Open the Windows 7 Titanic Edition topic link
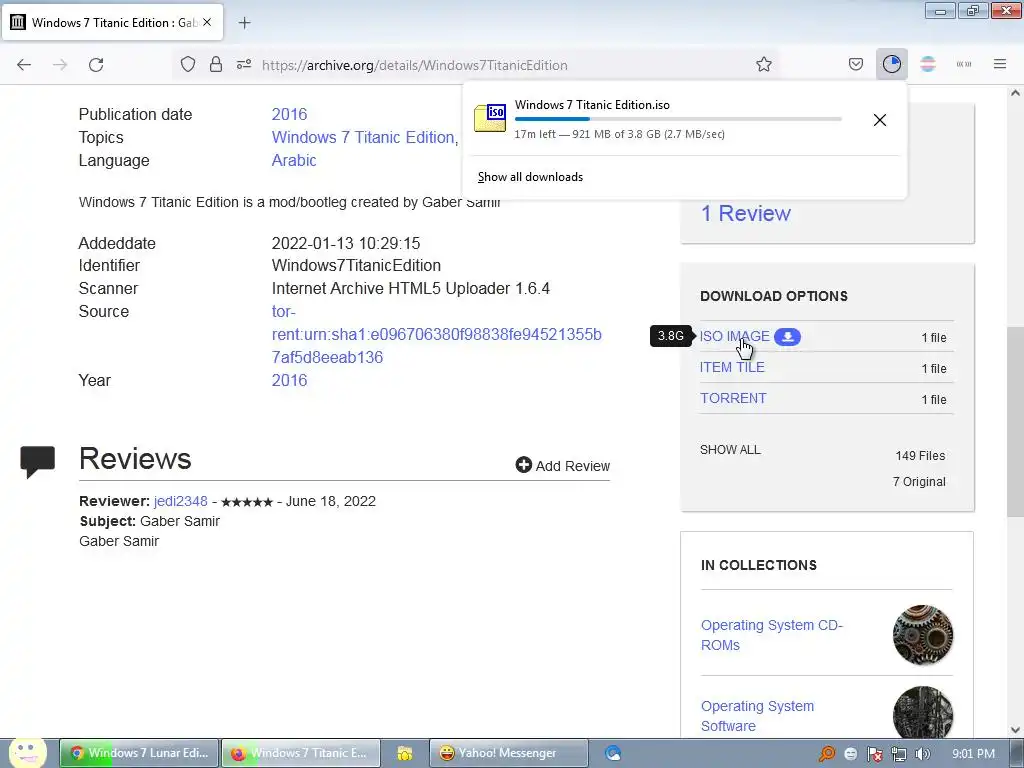Image resolution: width=1024 pixels, height=768 pixels. tap(363, 137)
